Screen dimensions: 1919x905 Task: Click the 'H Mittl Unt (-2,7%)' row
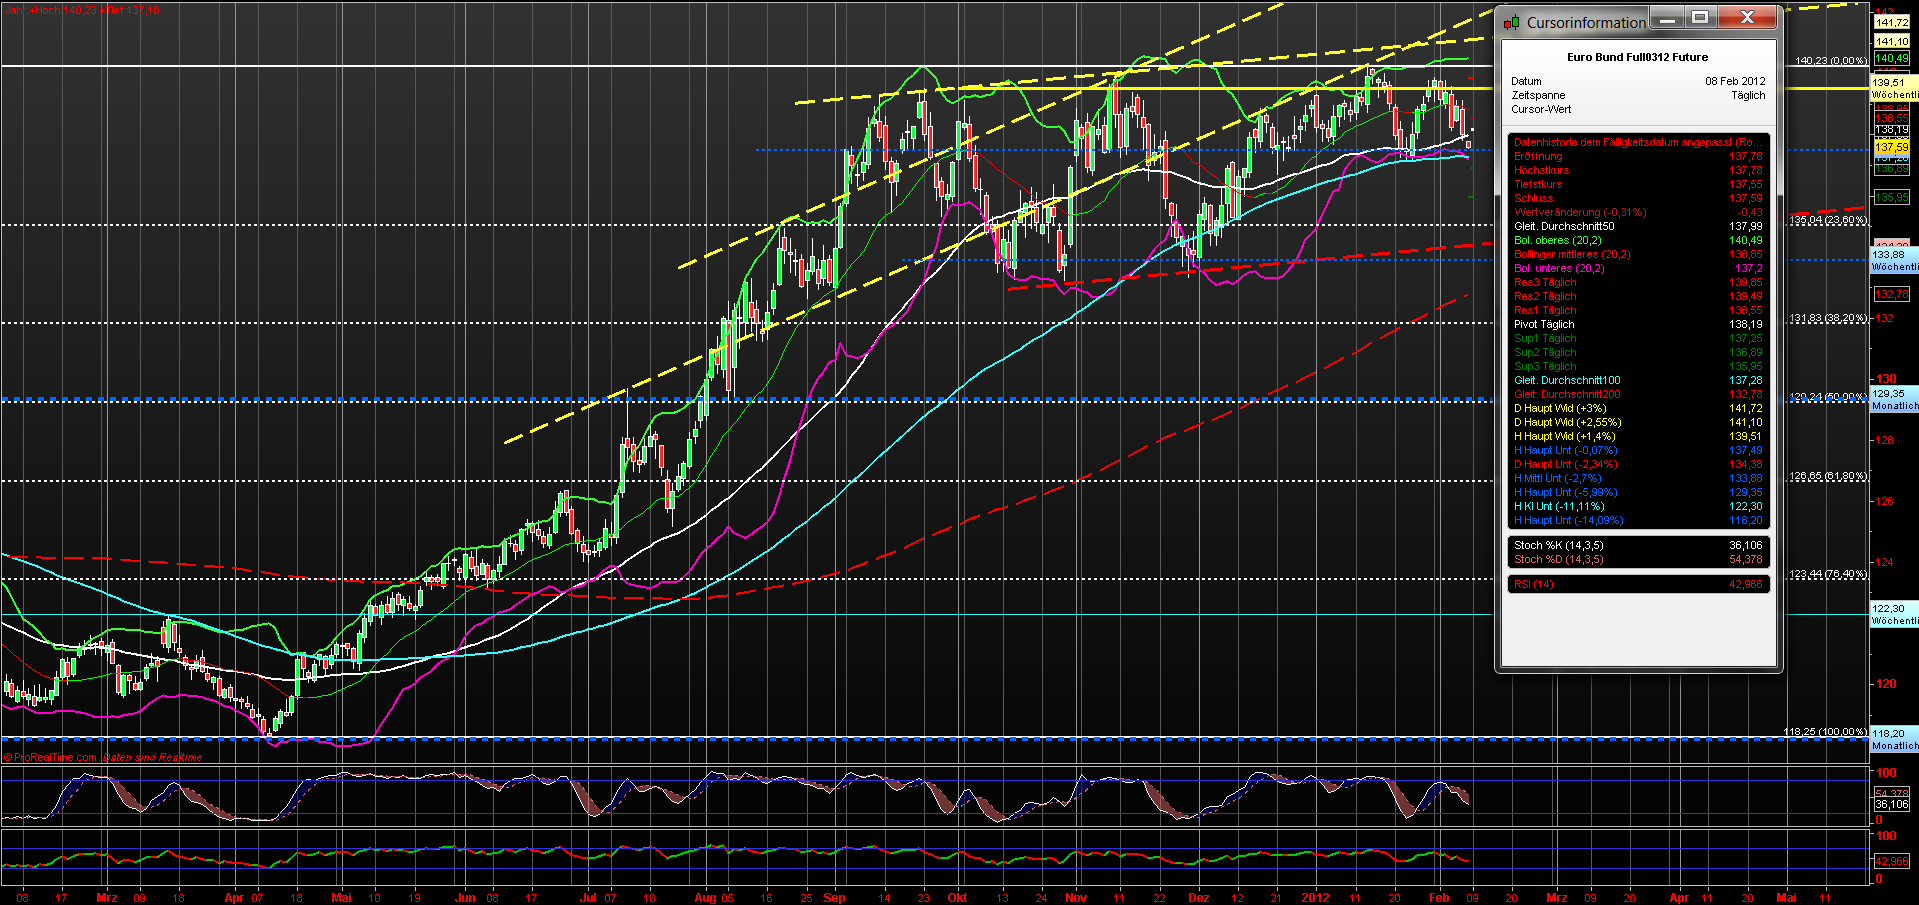pyautogui.click(x=1638, y=478)
